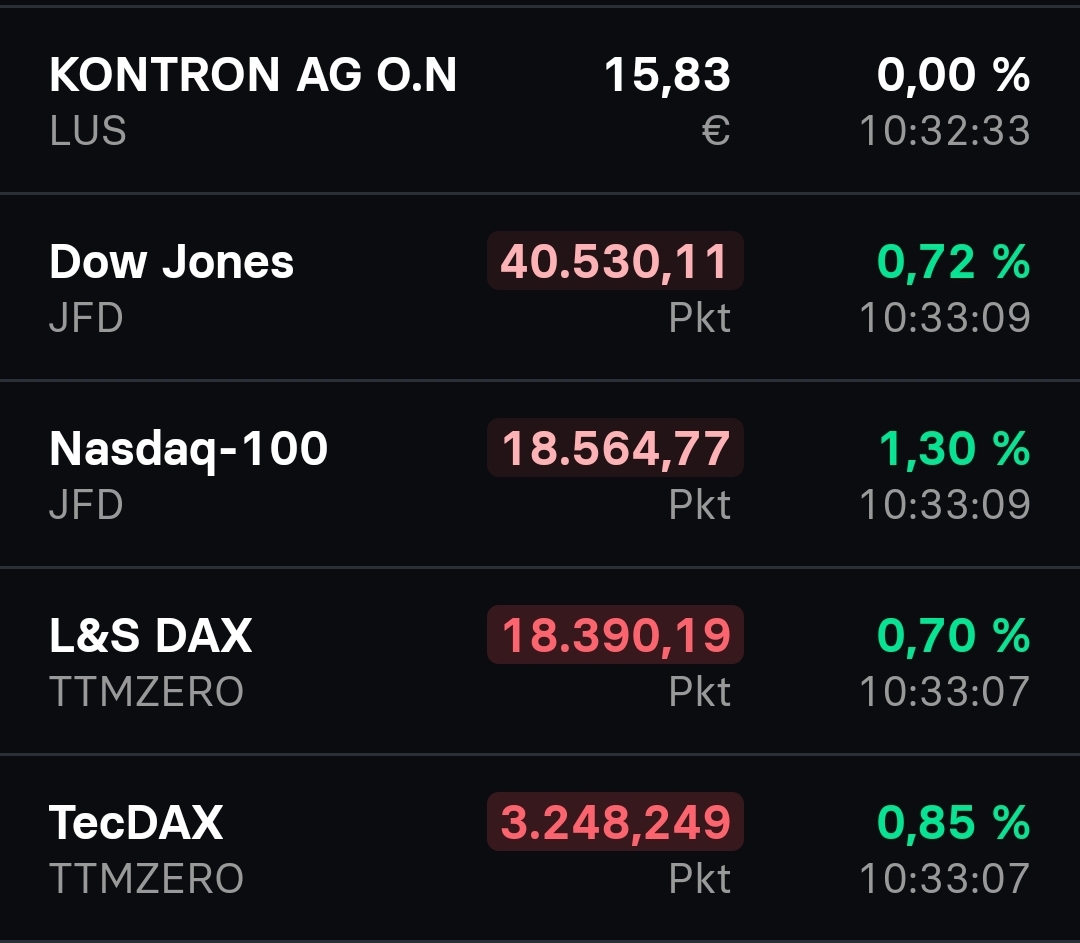The height and width of the screenshot is (943, 1080).
Task: Select the L&S DAX price 18.390,19
Action: pyautogui.click(x=615, y=636)
